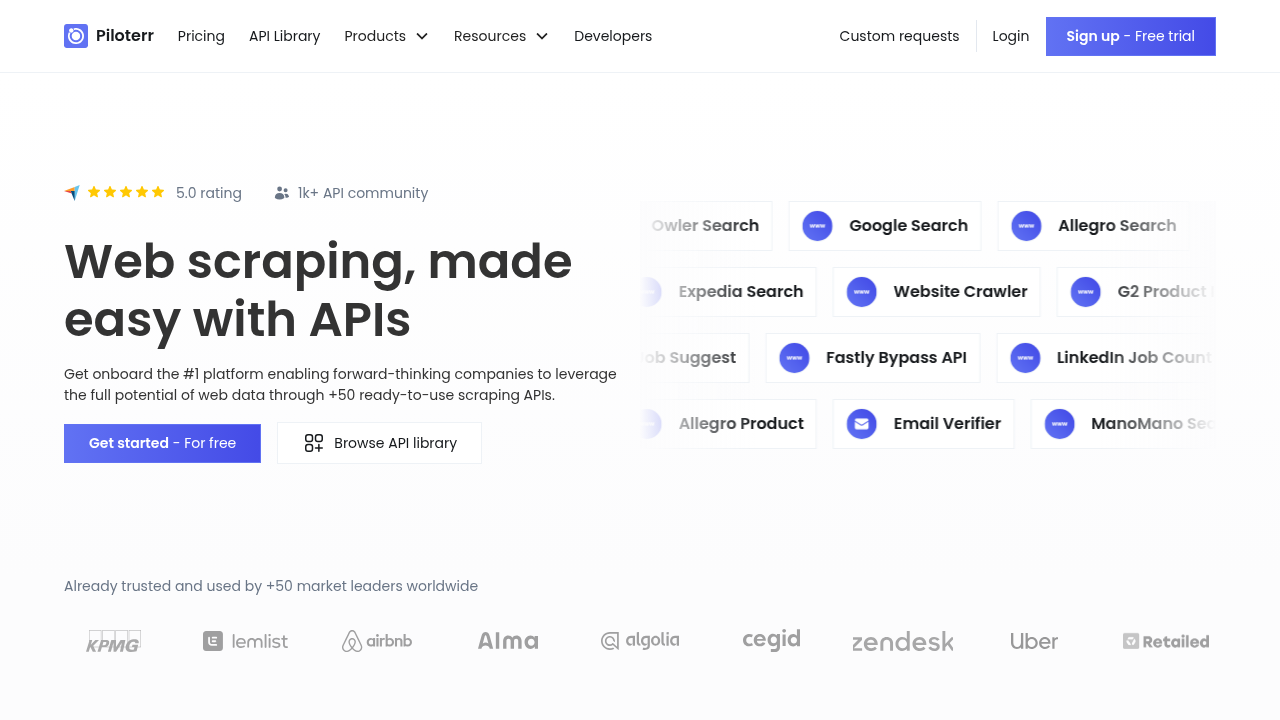Click the Allegro Search API icon
Viewport: 1280px width, 720px height.
pos(1026,226)
